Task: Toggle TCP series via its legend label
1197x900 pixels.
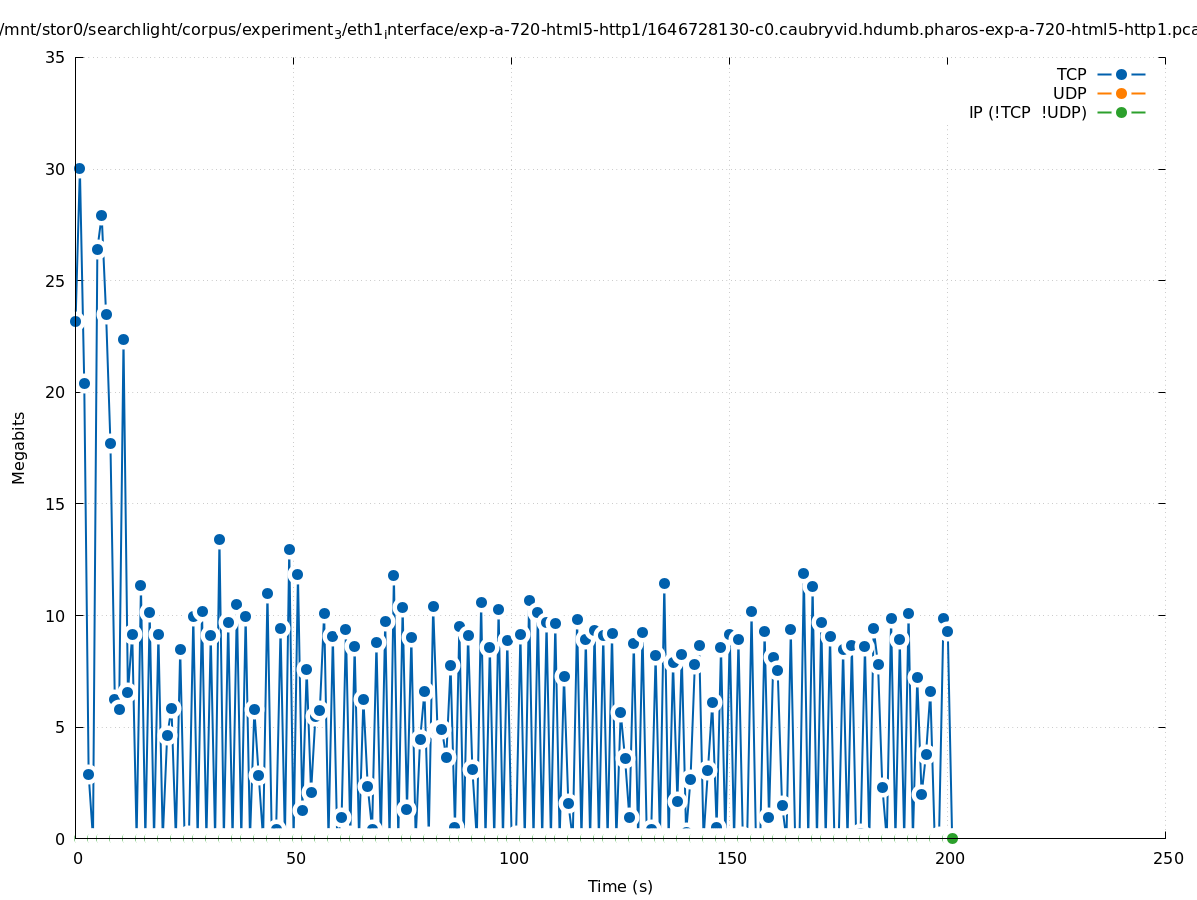Action: 1071,74
